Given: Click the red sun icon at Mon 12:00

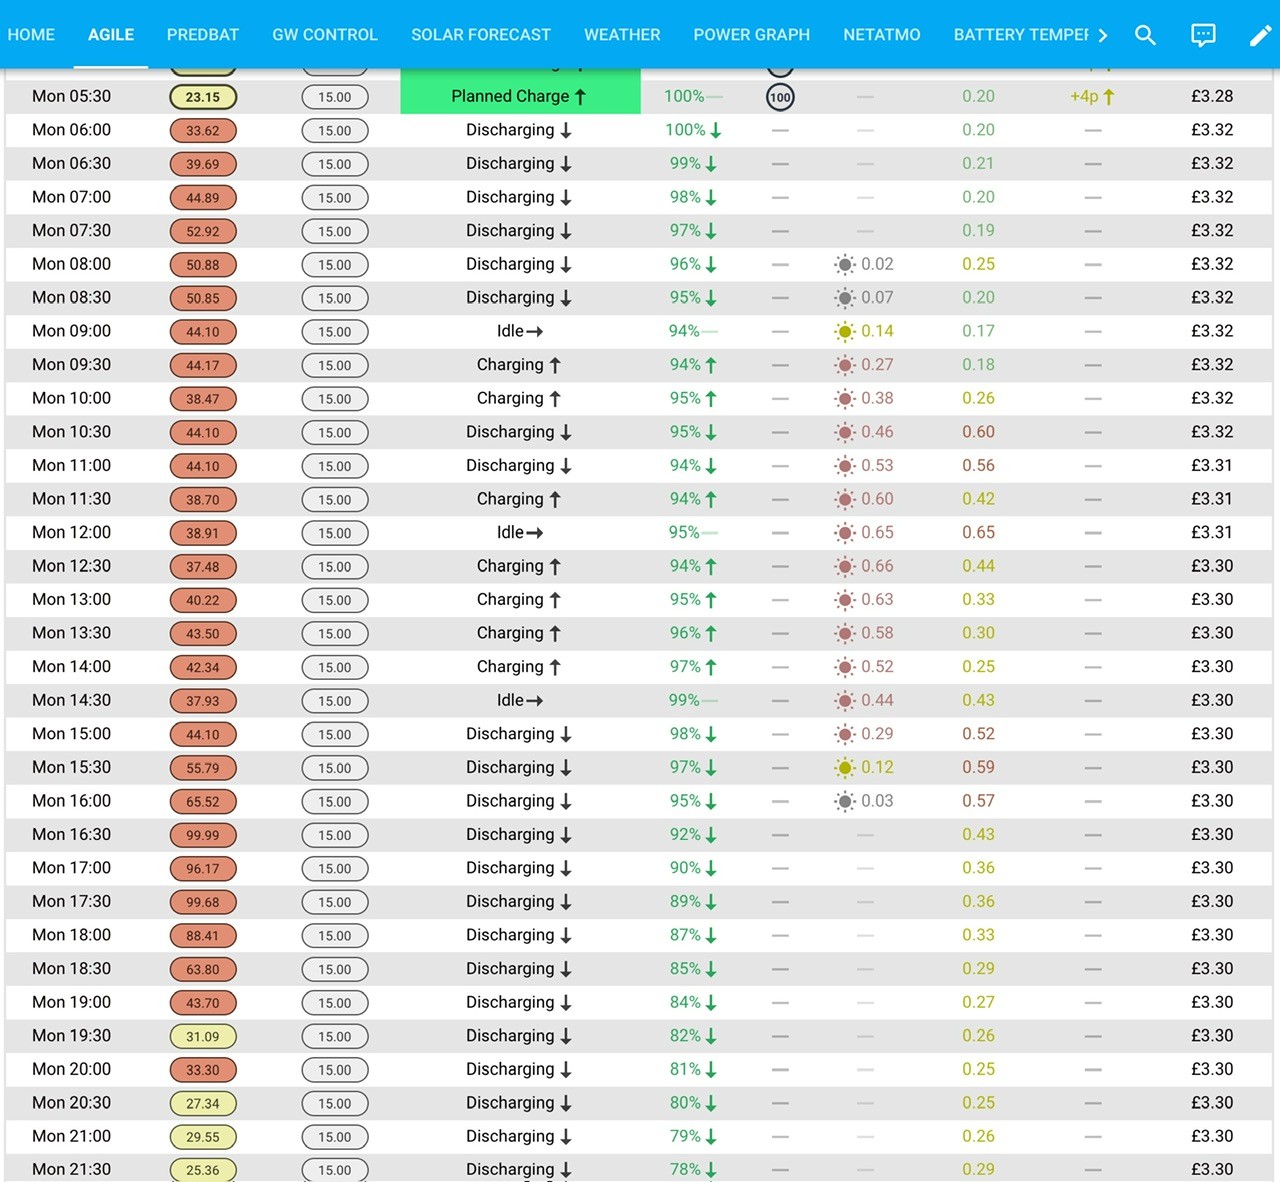Looking at the screenshot, I should coord(845,533).
